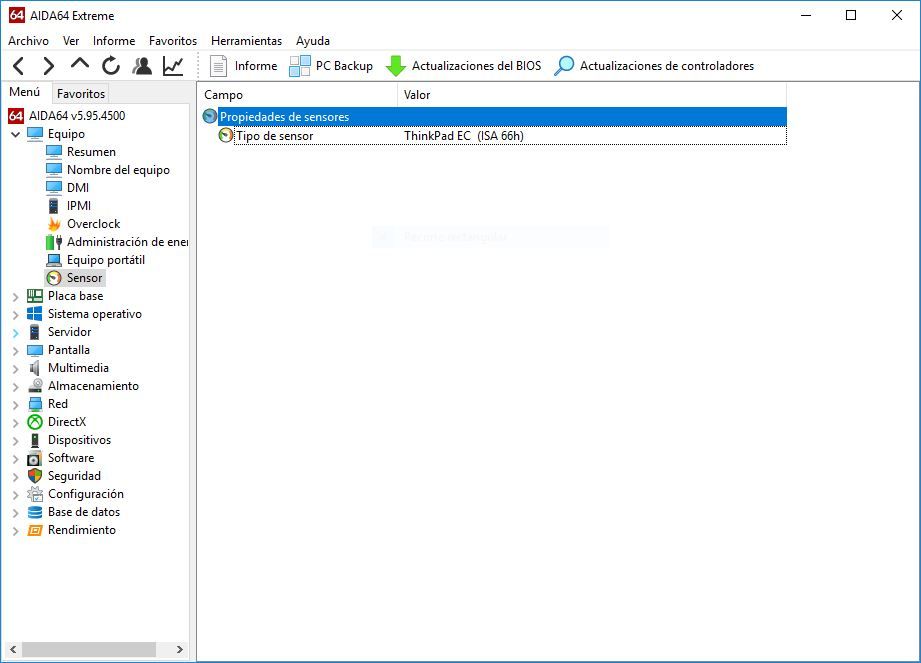The height and width of the screenshot is (663, 921).
Task: Click the Valor column header
Action: (x=592, y=95)
